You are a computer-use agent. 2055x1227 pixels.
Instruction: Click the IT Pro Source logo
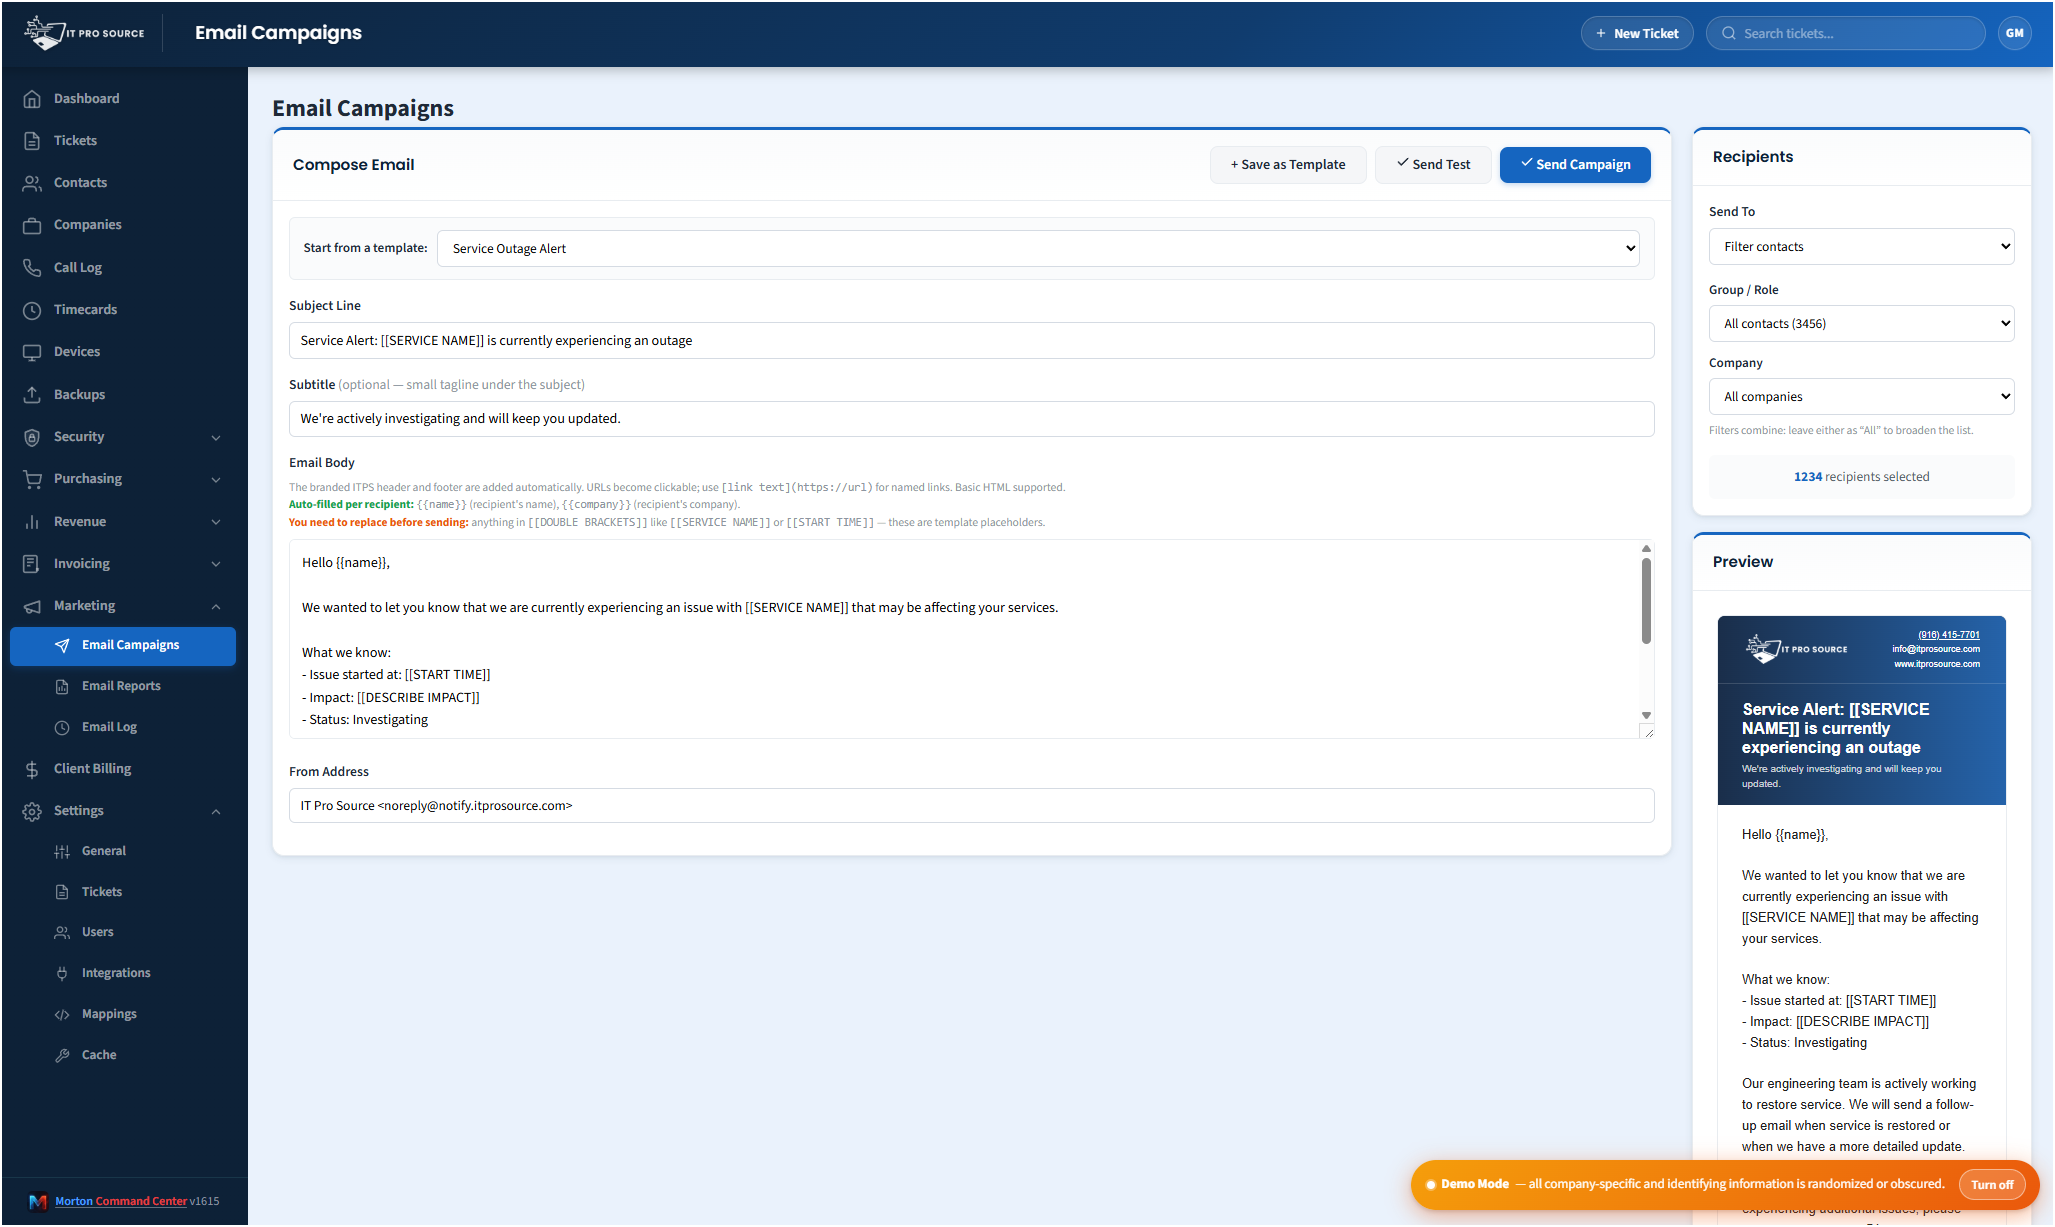coord(85,33)
